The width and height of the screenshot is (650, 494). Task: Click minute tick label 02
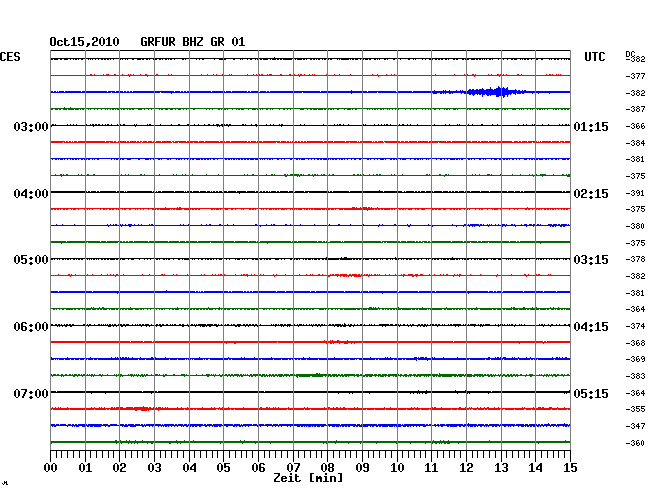[x=119, y=468]
